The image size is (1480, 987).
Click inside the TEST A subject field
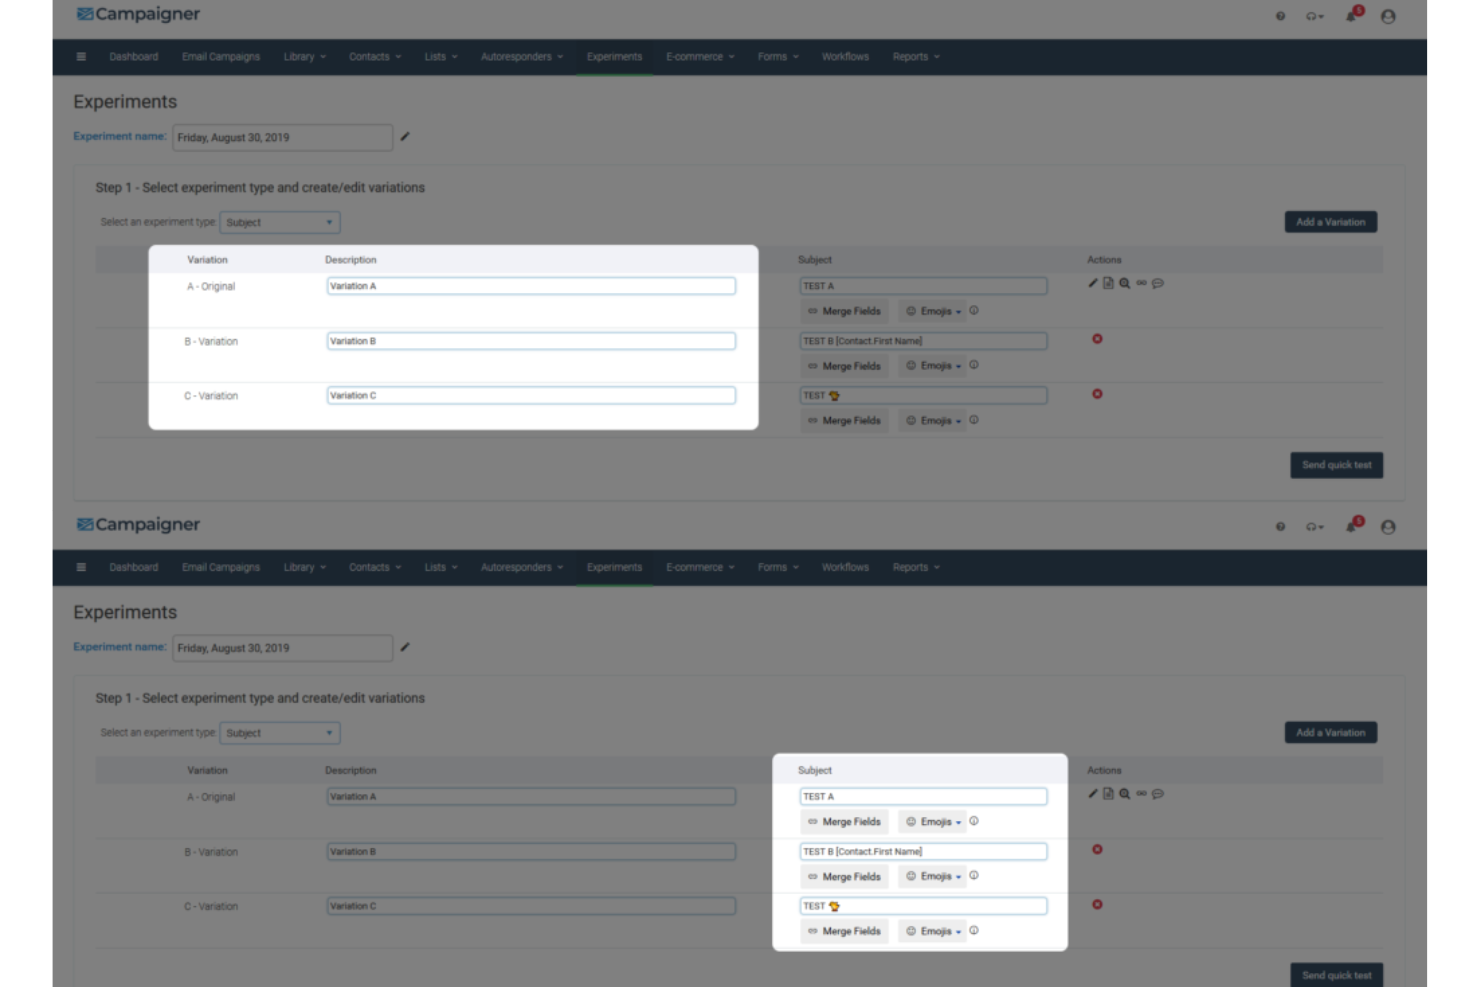pyautogui.click(x=920, y=285)
